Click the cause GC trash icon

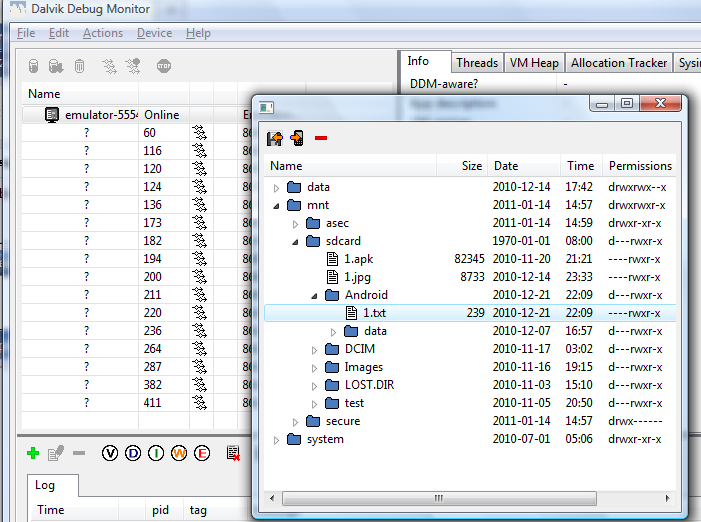[80, 66]
